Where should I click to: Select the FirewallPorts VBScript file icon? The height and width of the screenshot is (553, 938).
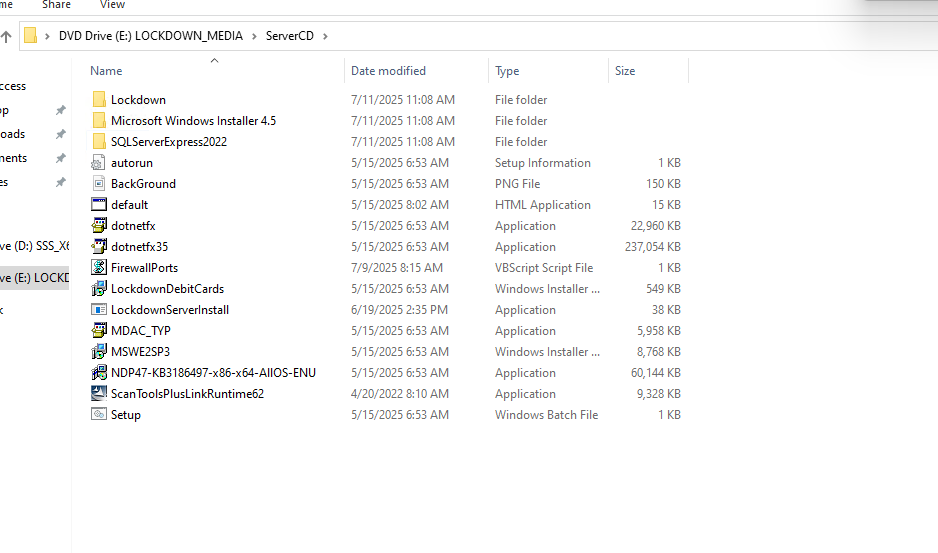[x=99, y=268]
